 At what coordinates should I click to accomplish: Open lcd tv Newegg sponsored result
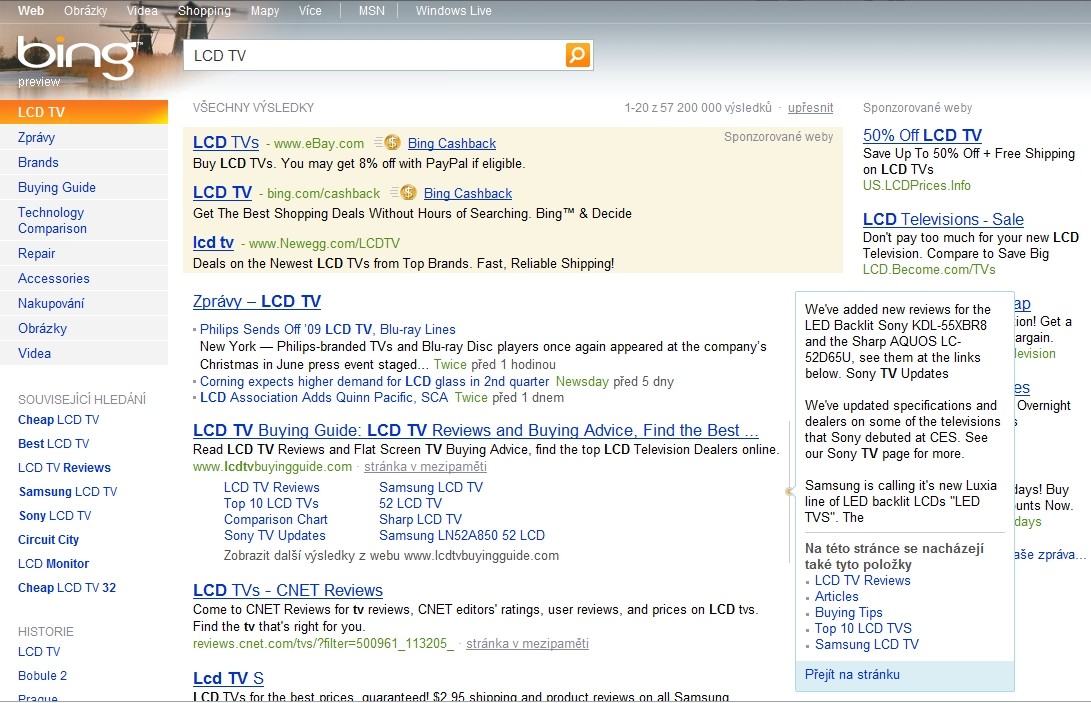point(213,242)
